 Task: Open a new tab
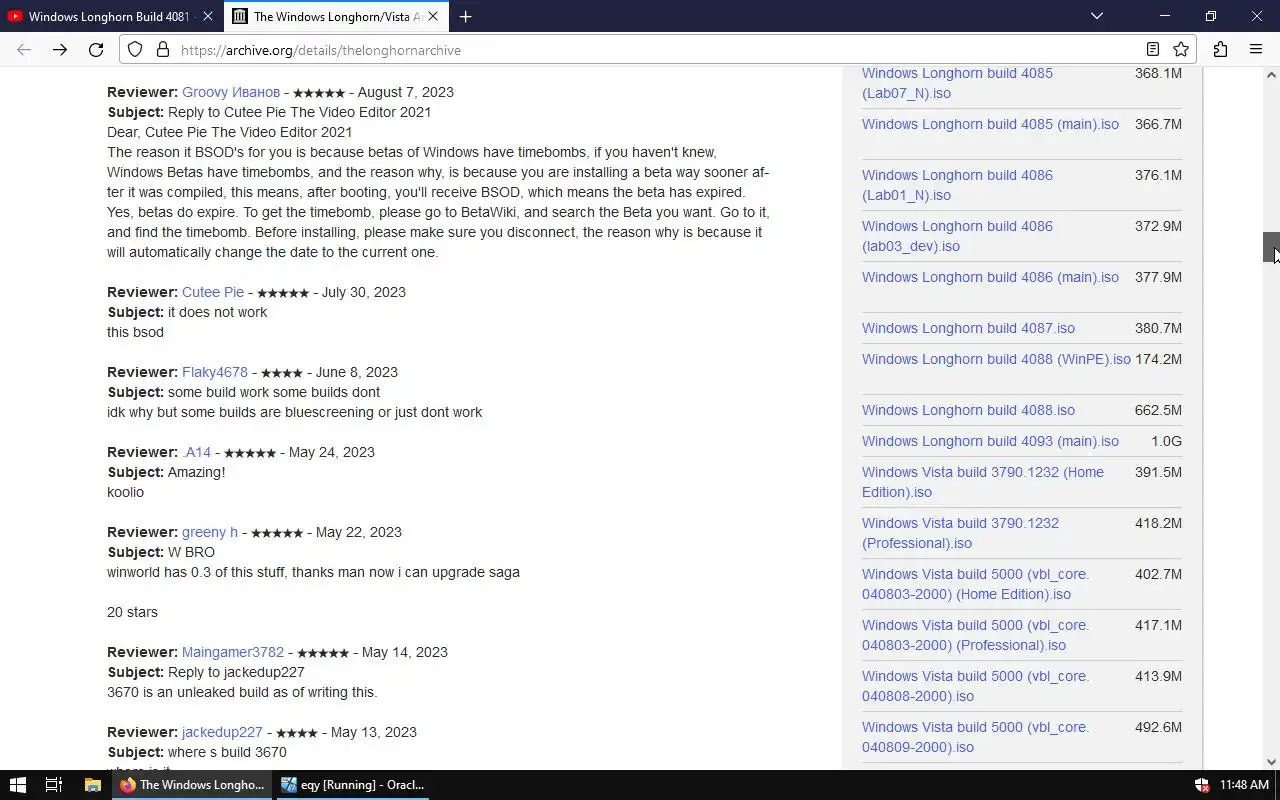click(x=465, y=16)
